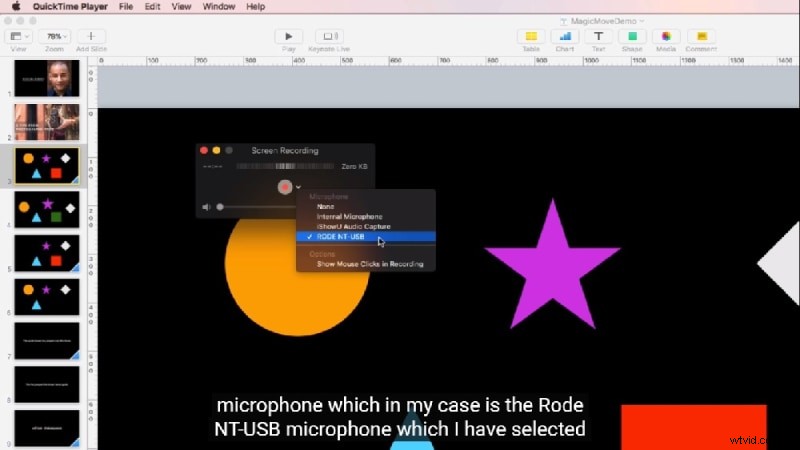The image size is (800, 450).
Task: Click the Keynote View toolbar icon
Action: pos(19,36)
